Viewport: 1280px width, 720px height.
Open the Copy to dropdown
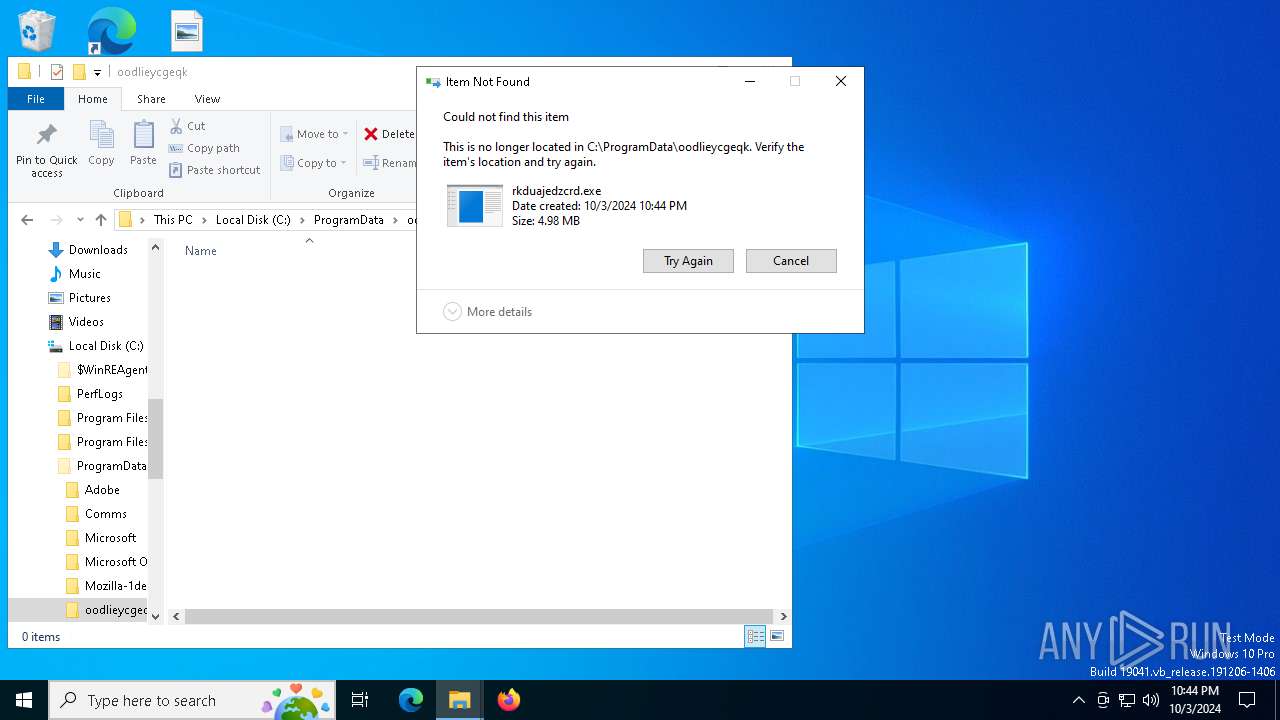click(x=313, y=163)
